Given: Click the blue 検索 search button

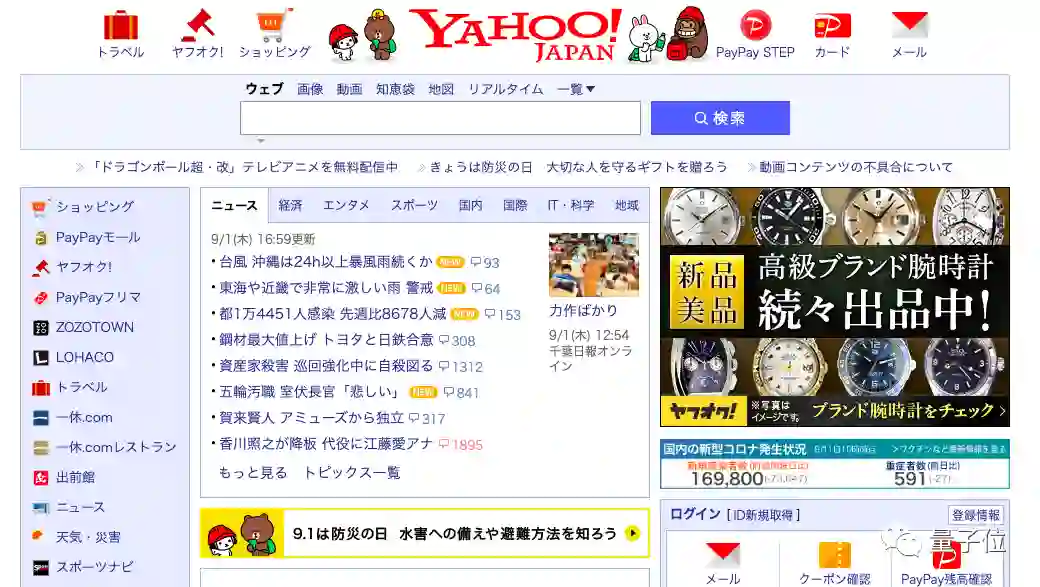Looking at the screenshot, I should tap(720, 118).
